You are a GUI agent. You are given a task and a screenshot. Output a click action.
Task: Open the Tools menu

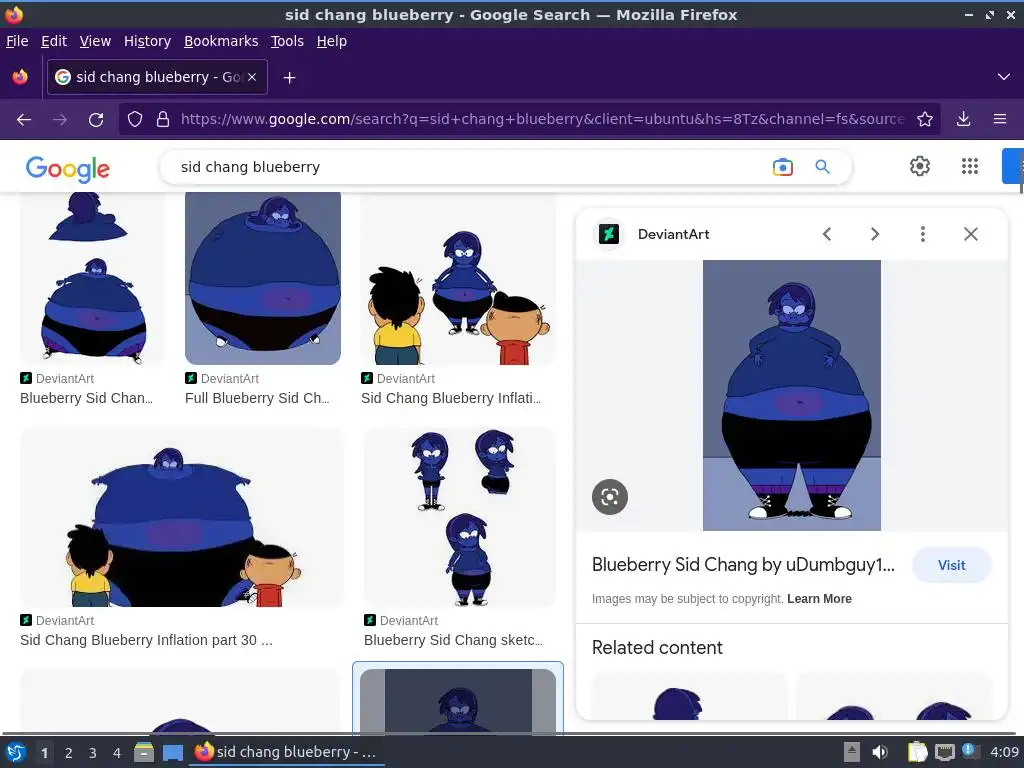[x=287, y=41]
